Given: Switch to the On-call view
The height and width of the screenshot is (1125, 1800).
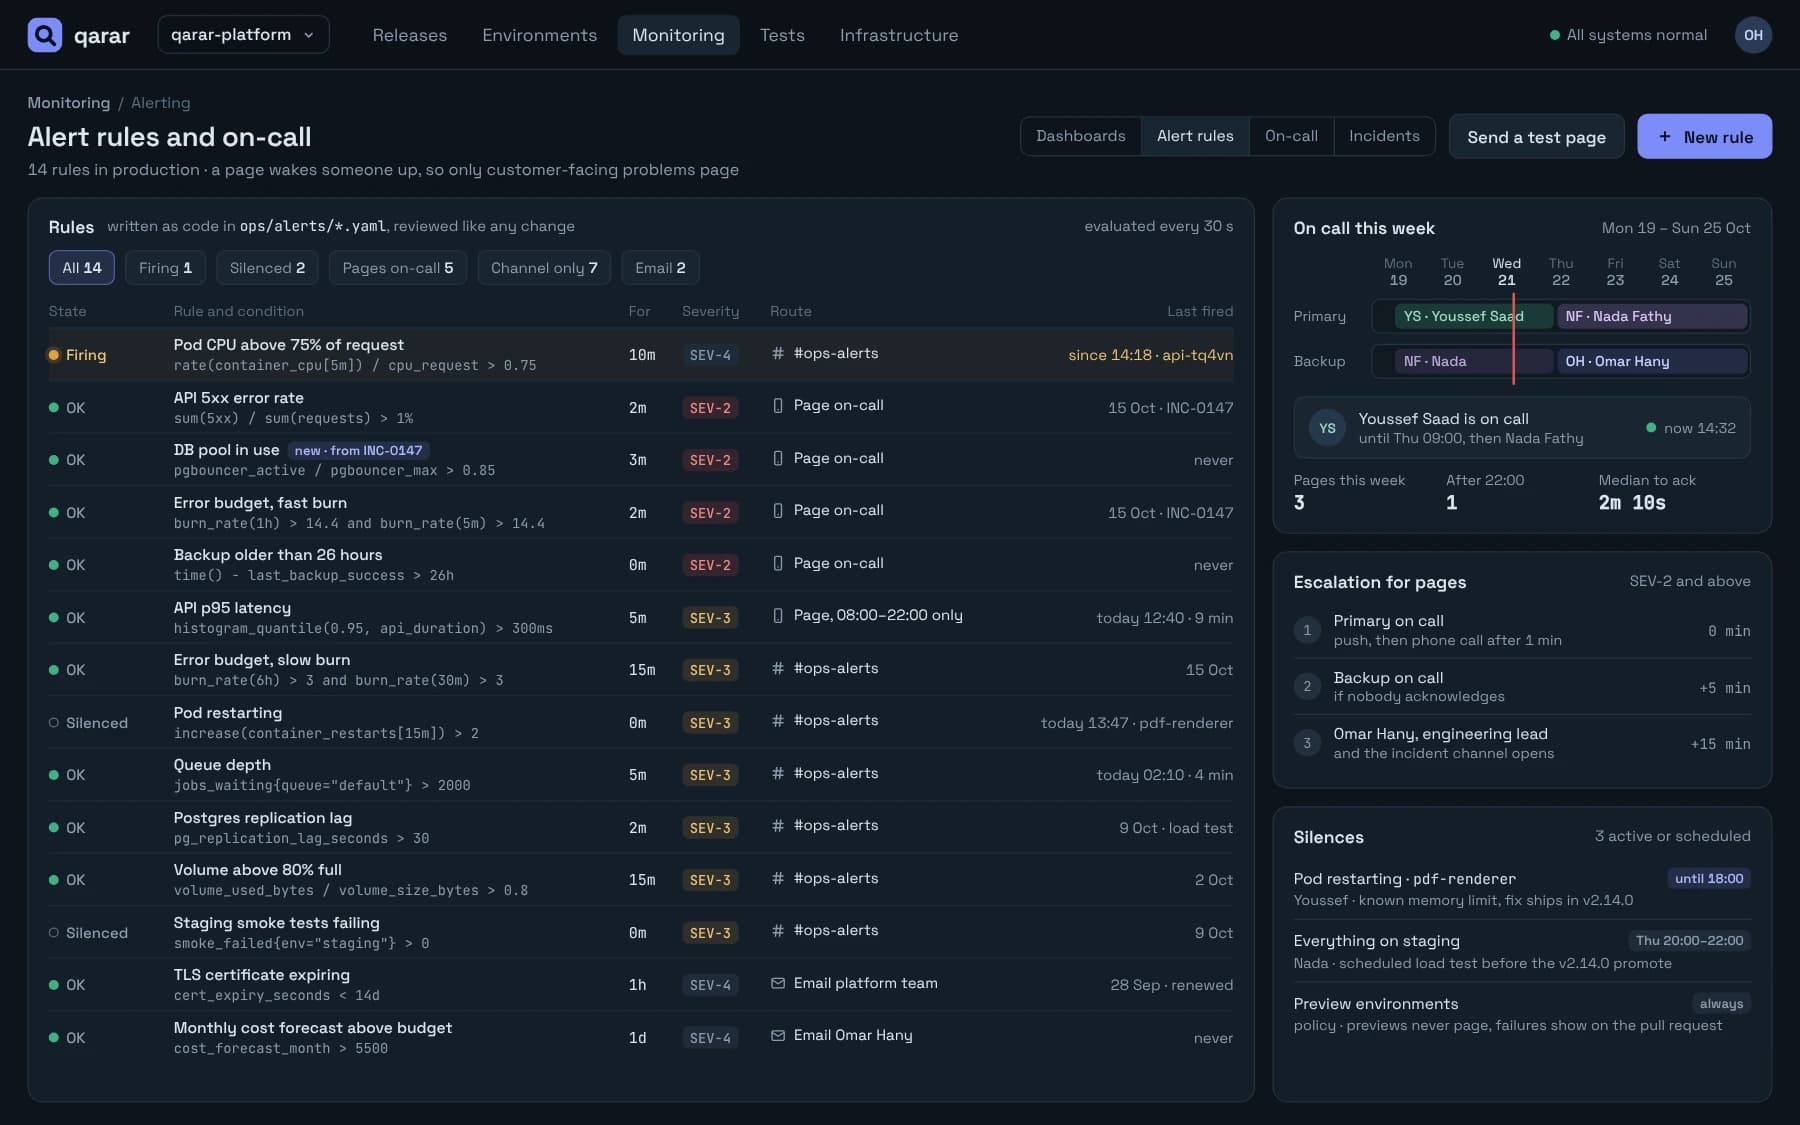Looking at the screenshot, I should [1291, 136].
